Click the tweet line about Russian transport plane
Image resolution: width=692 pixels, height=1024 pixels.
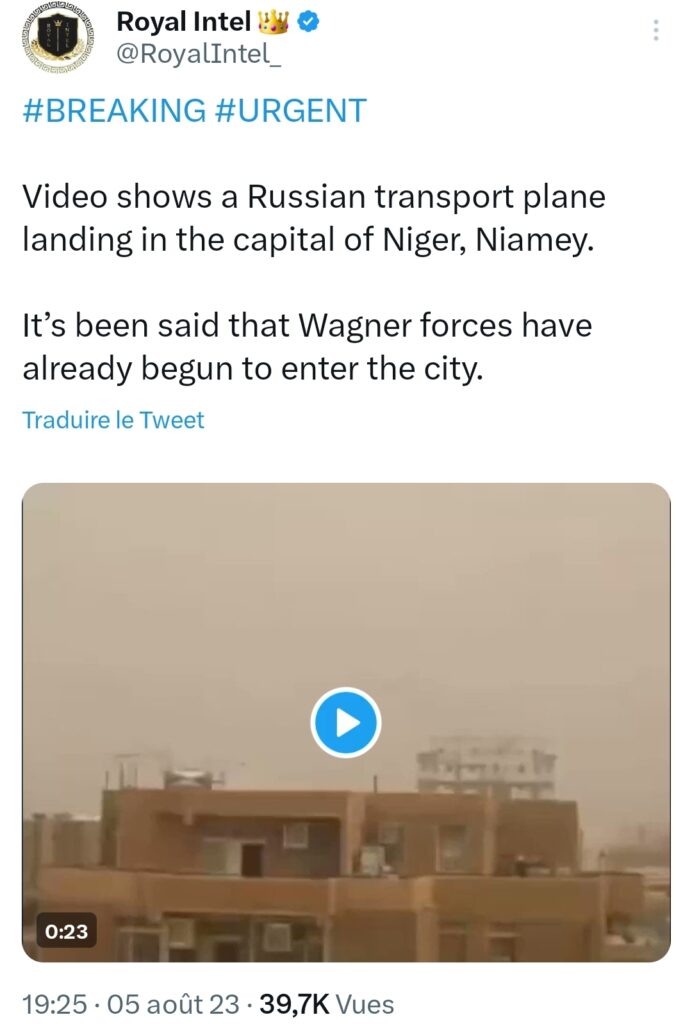[x=314, y=197]
